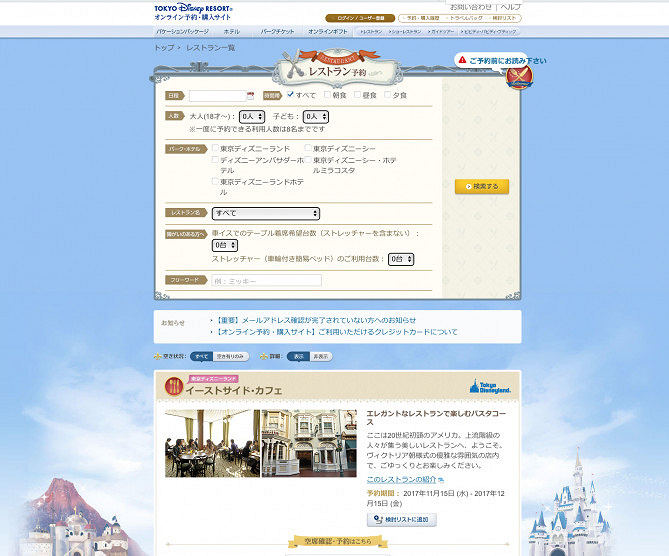669x556 pixels.
Task: Check the 朝食 breakfast checkbox
Action: coord(327,94)
